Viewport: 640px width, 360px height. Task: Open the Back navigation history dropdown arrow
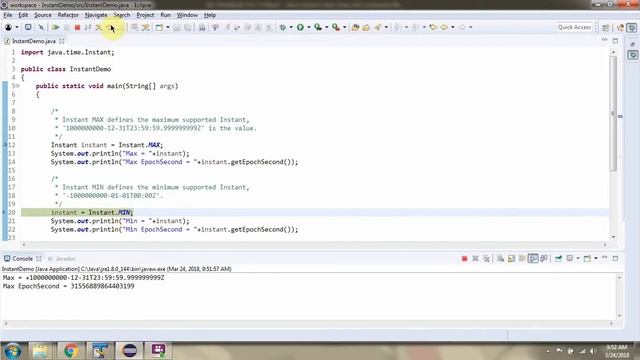[453, 27]
